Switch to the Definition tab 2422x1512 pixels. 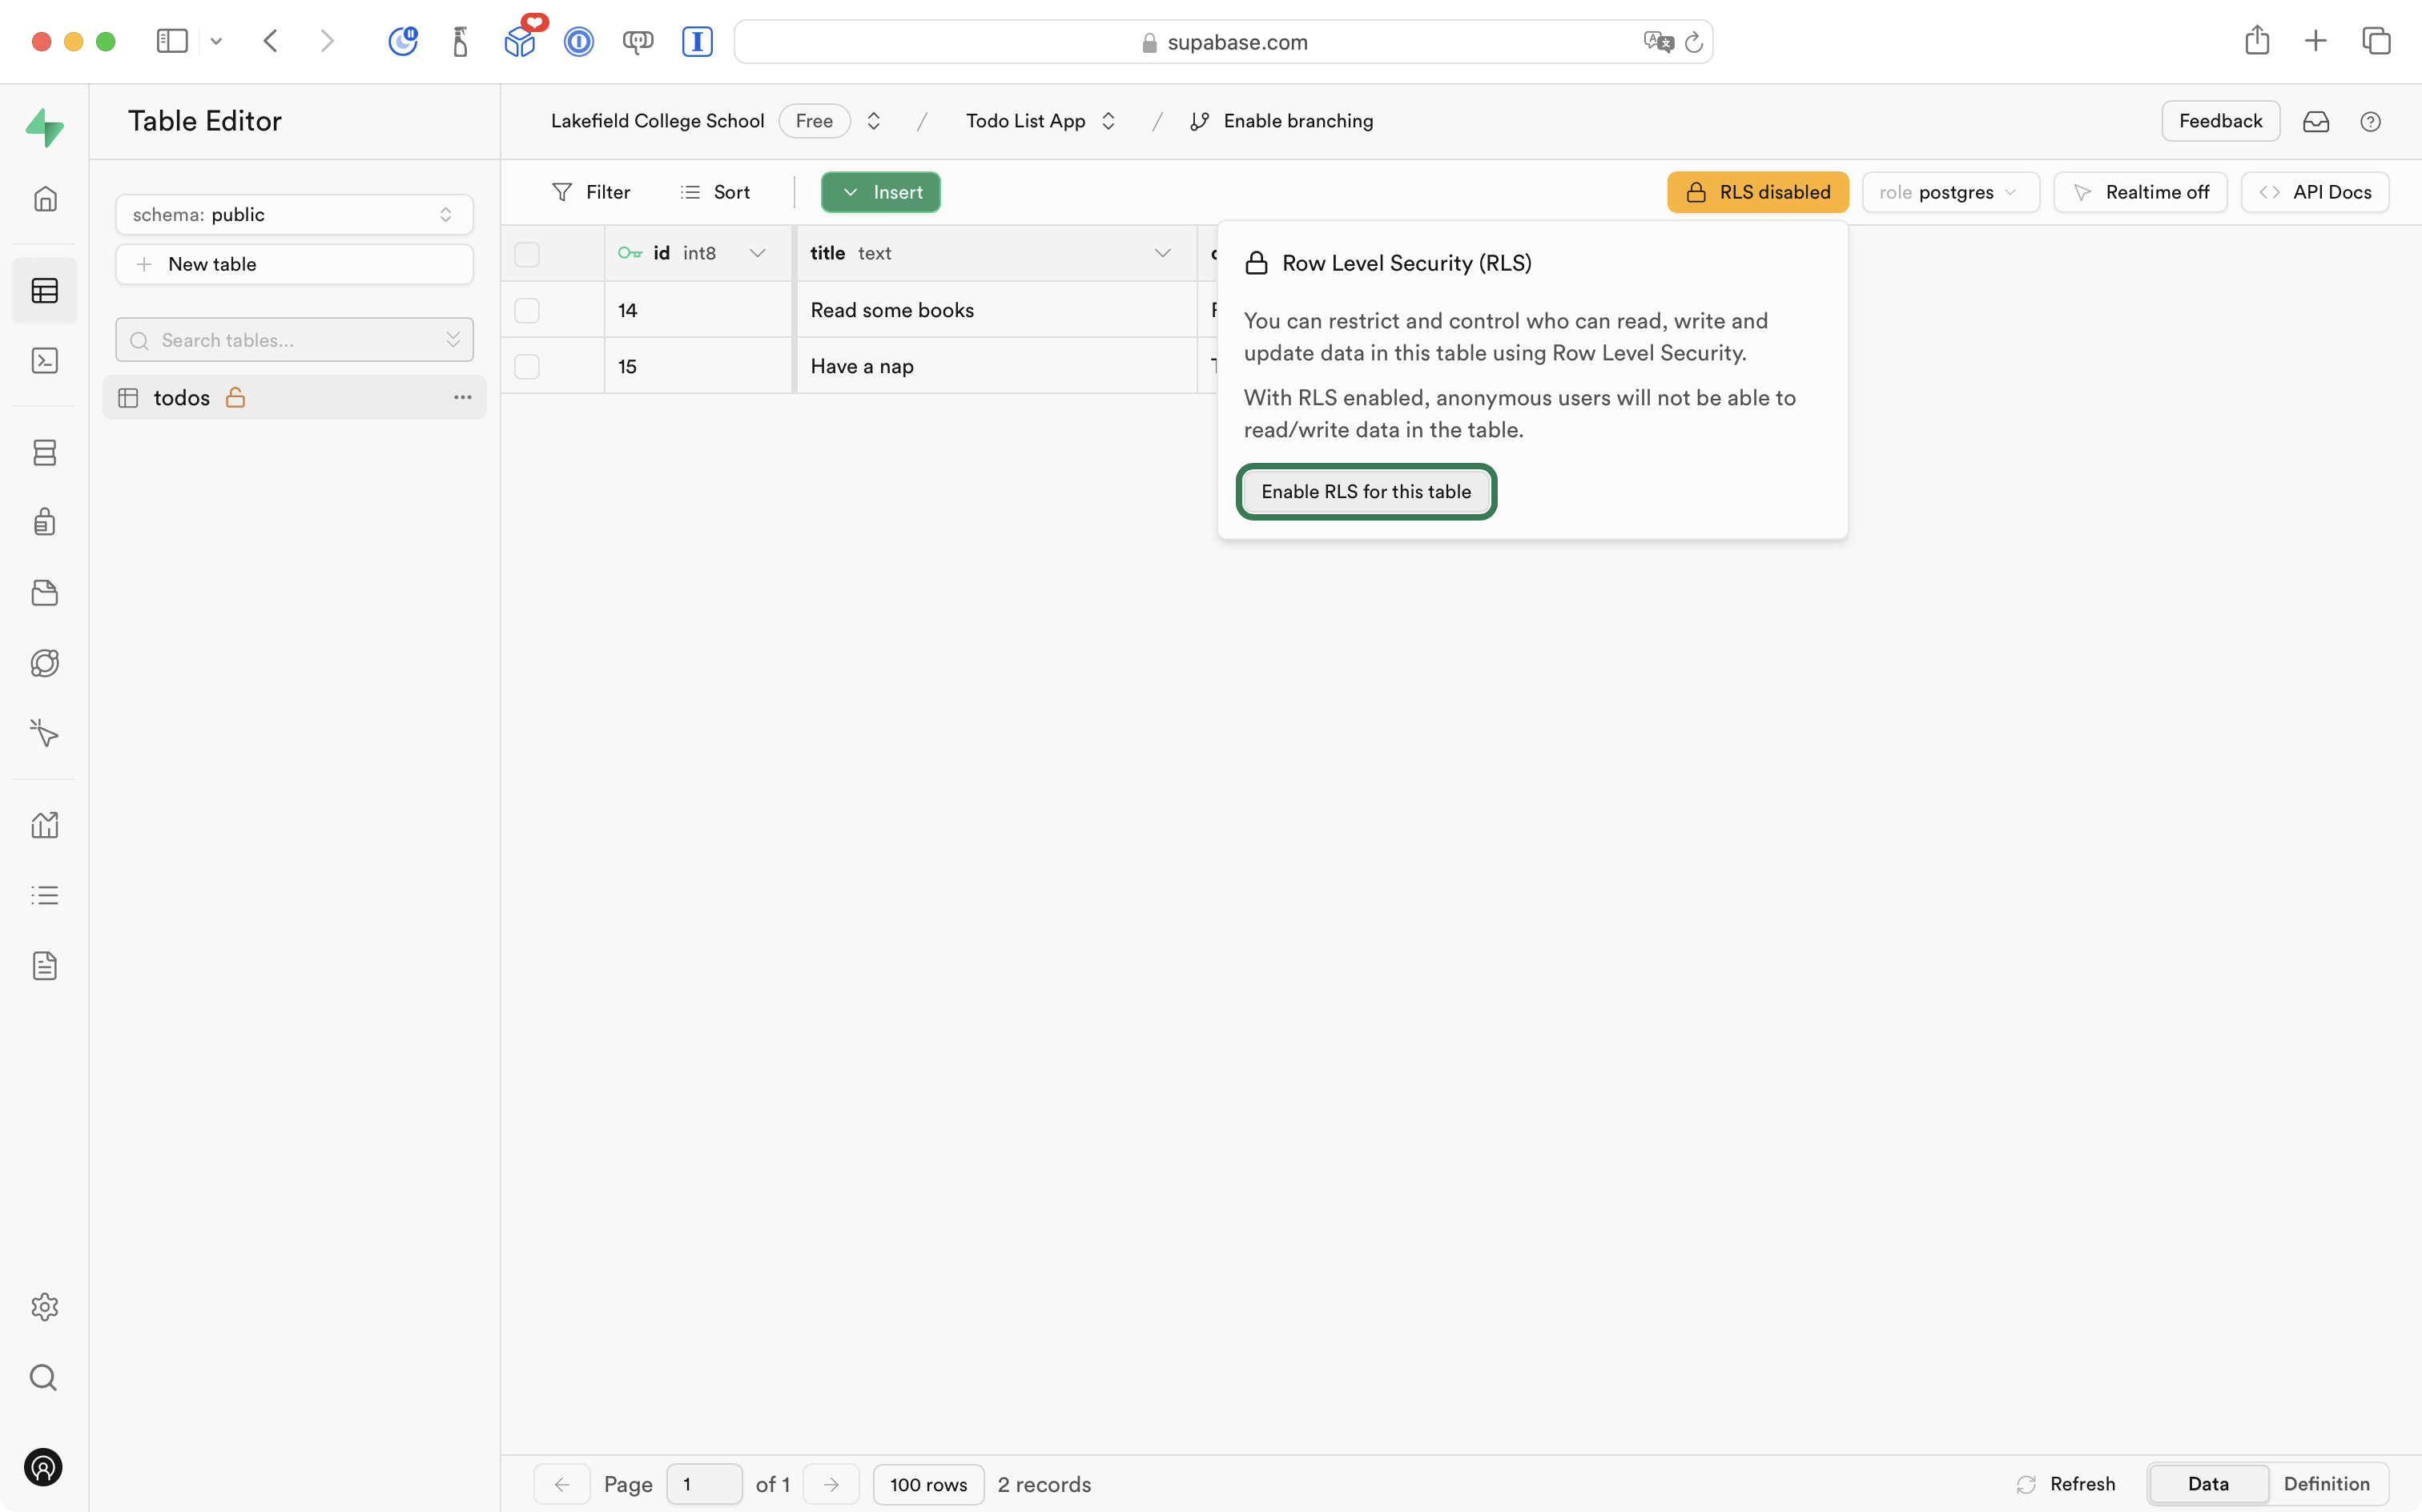[2326, 1483]
